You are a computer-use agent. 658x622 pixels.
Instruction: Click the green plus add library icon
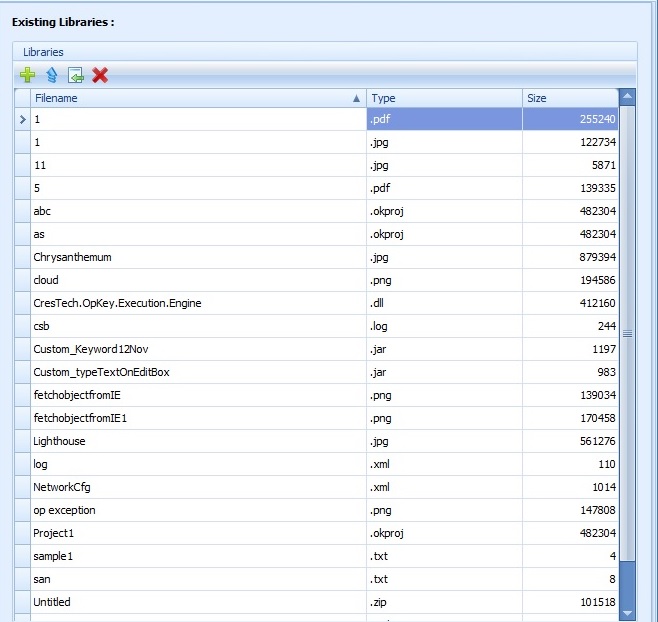click(x=28, y=75)
